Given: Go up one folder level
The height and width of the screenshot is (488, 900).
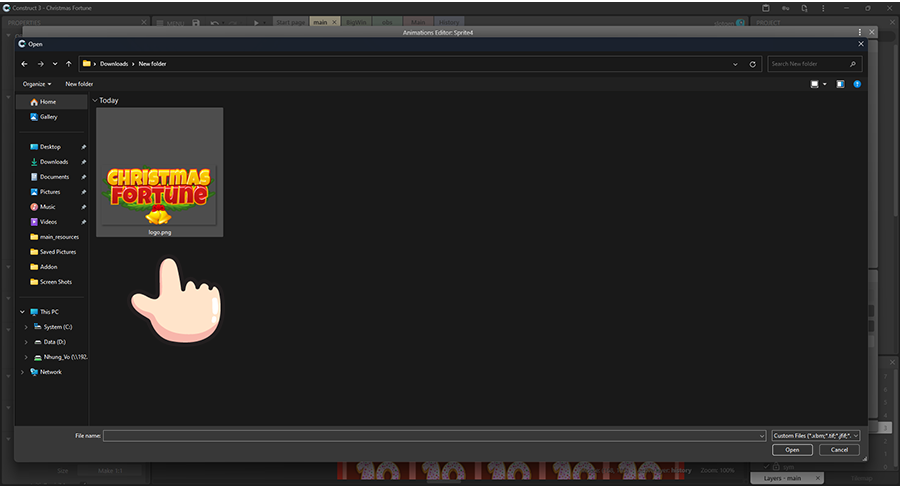Looking at the screenshot, I should (x=68, y=64).
